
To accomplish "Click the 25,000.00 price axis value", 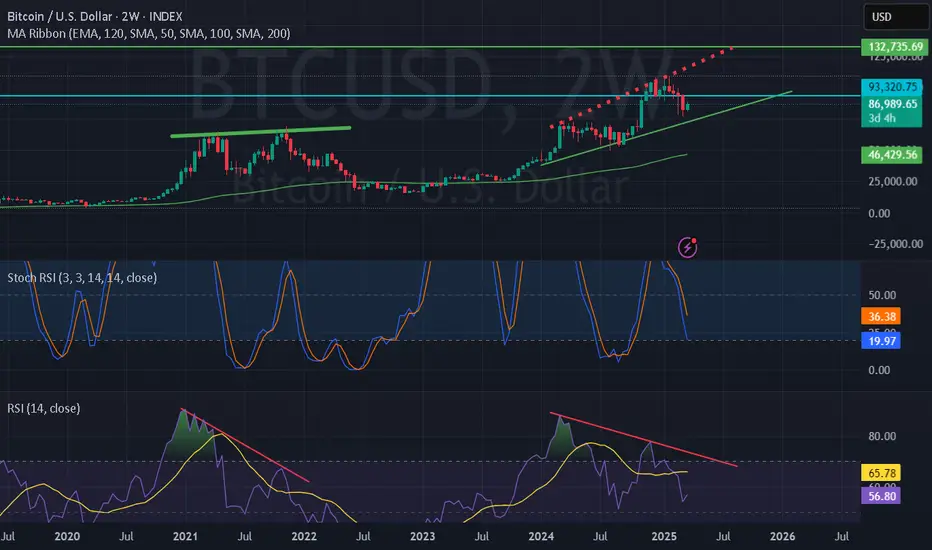I will (x=892, y=181).
